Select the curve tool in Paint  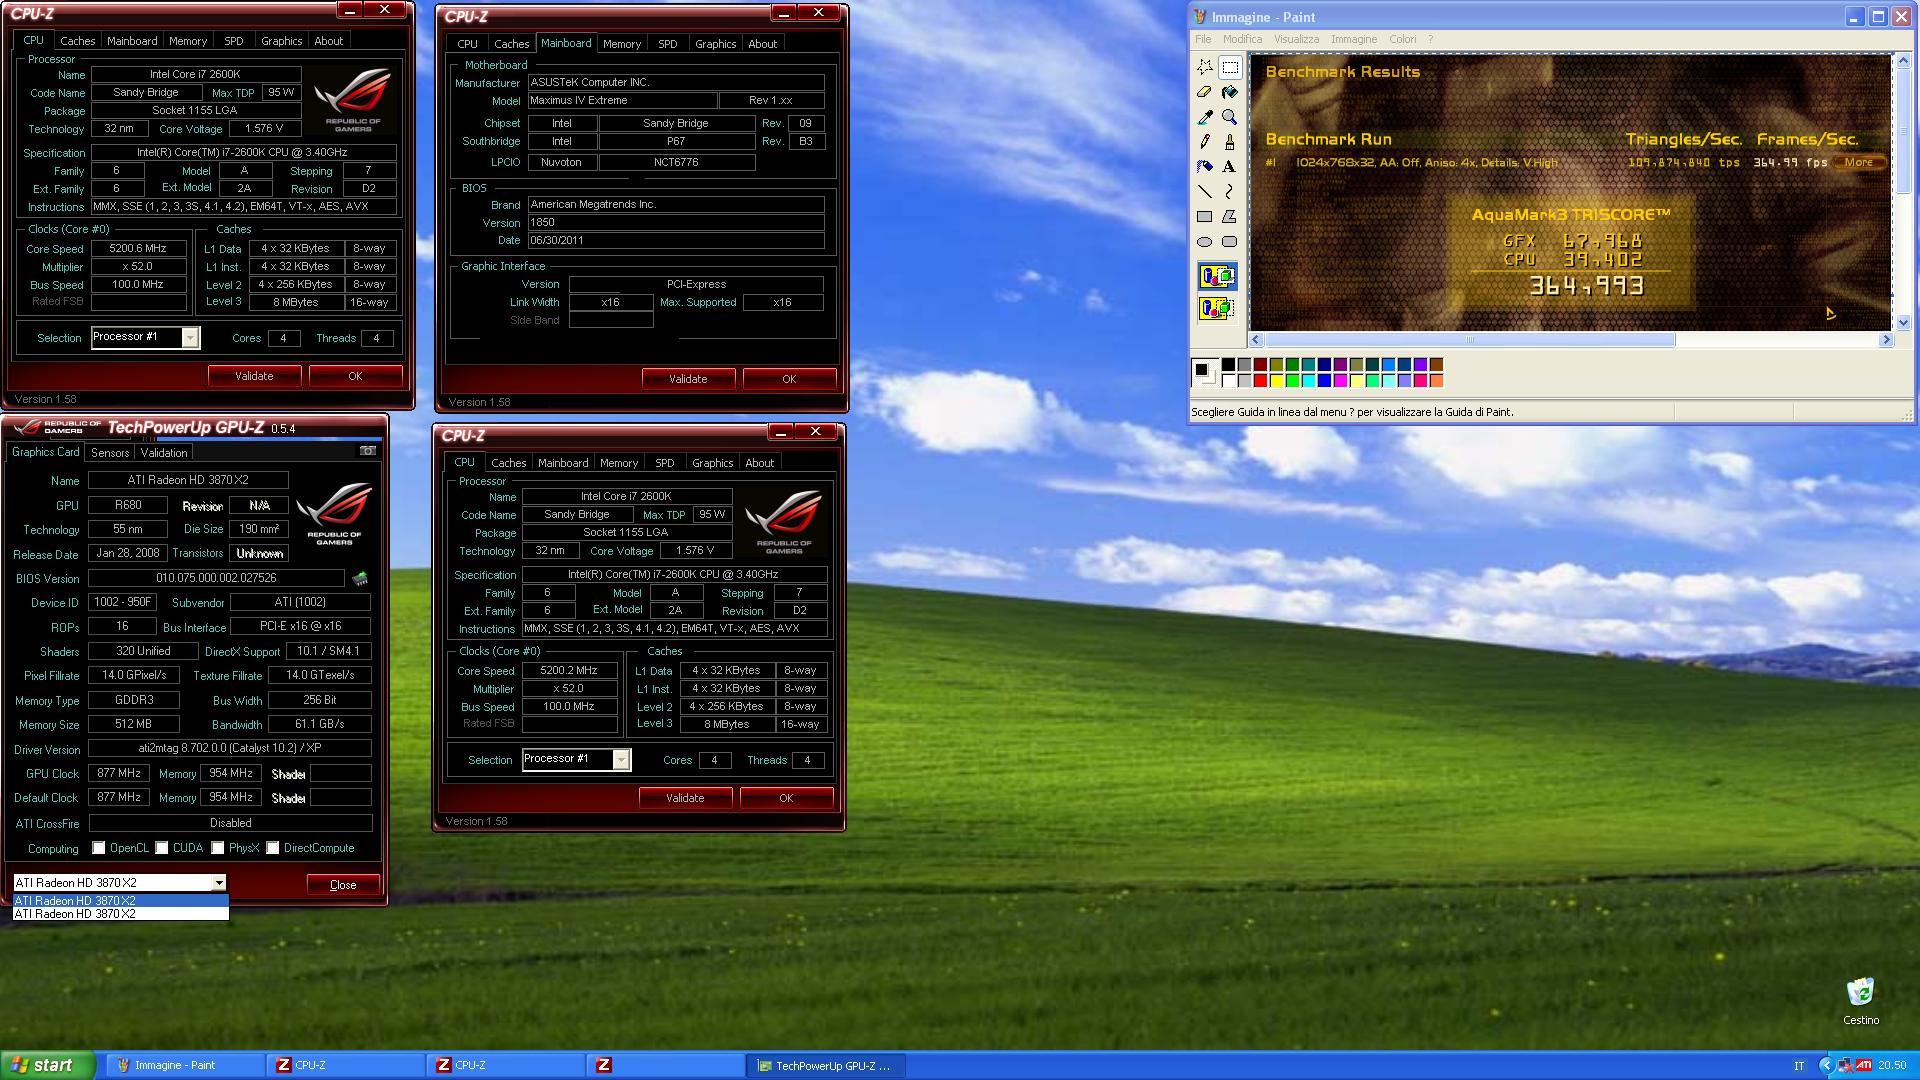point(1230,192)
